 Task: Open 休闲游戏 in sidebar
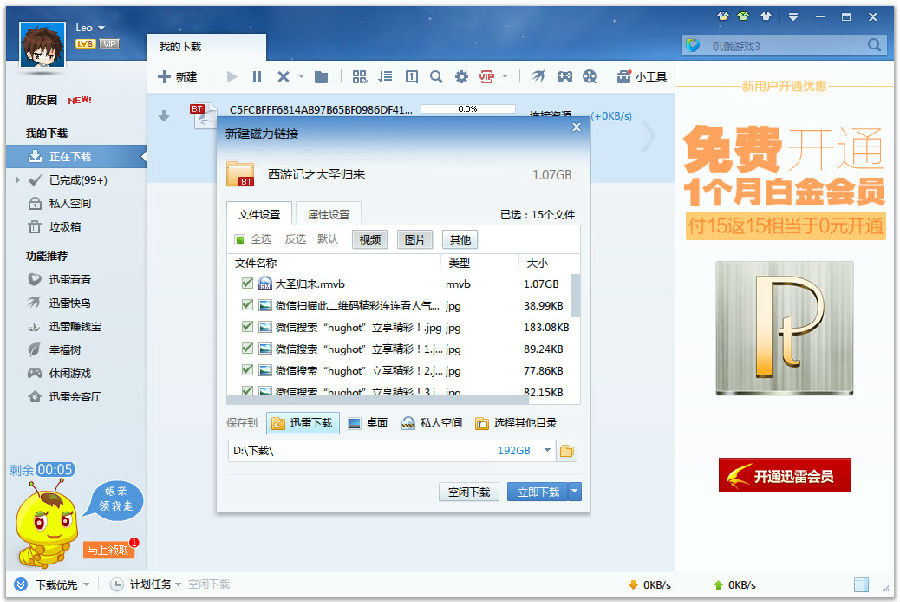coord(69,373)
